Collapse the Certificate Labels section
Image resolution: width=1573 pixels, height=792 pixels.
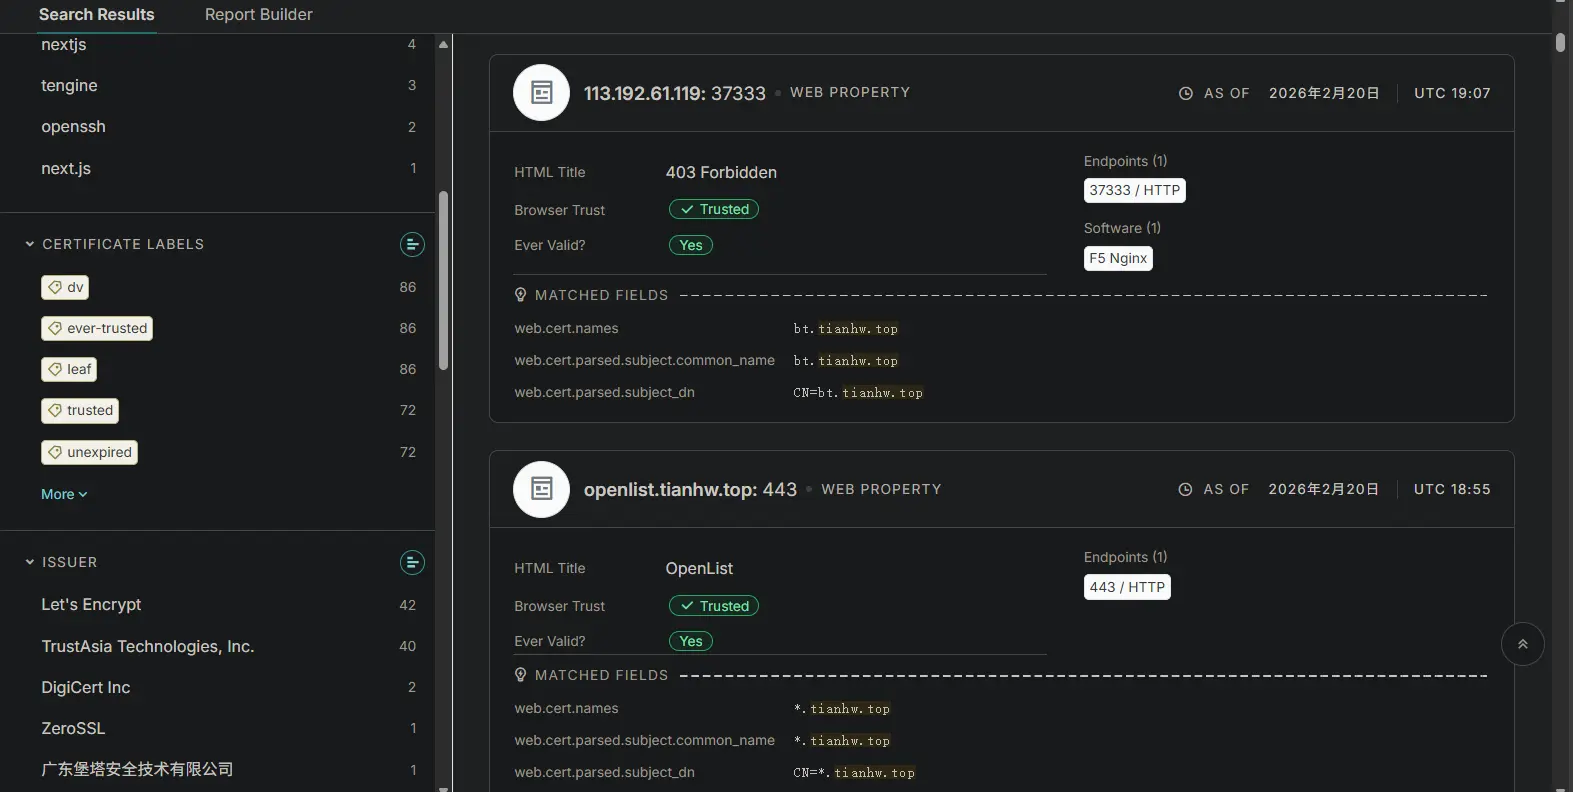(x=30, y=244)
